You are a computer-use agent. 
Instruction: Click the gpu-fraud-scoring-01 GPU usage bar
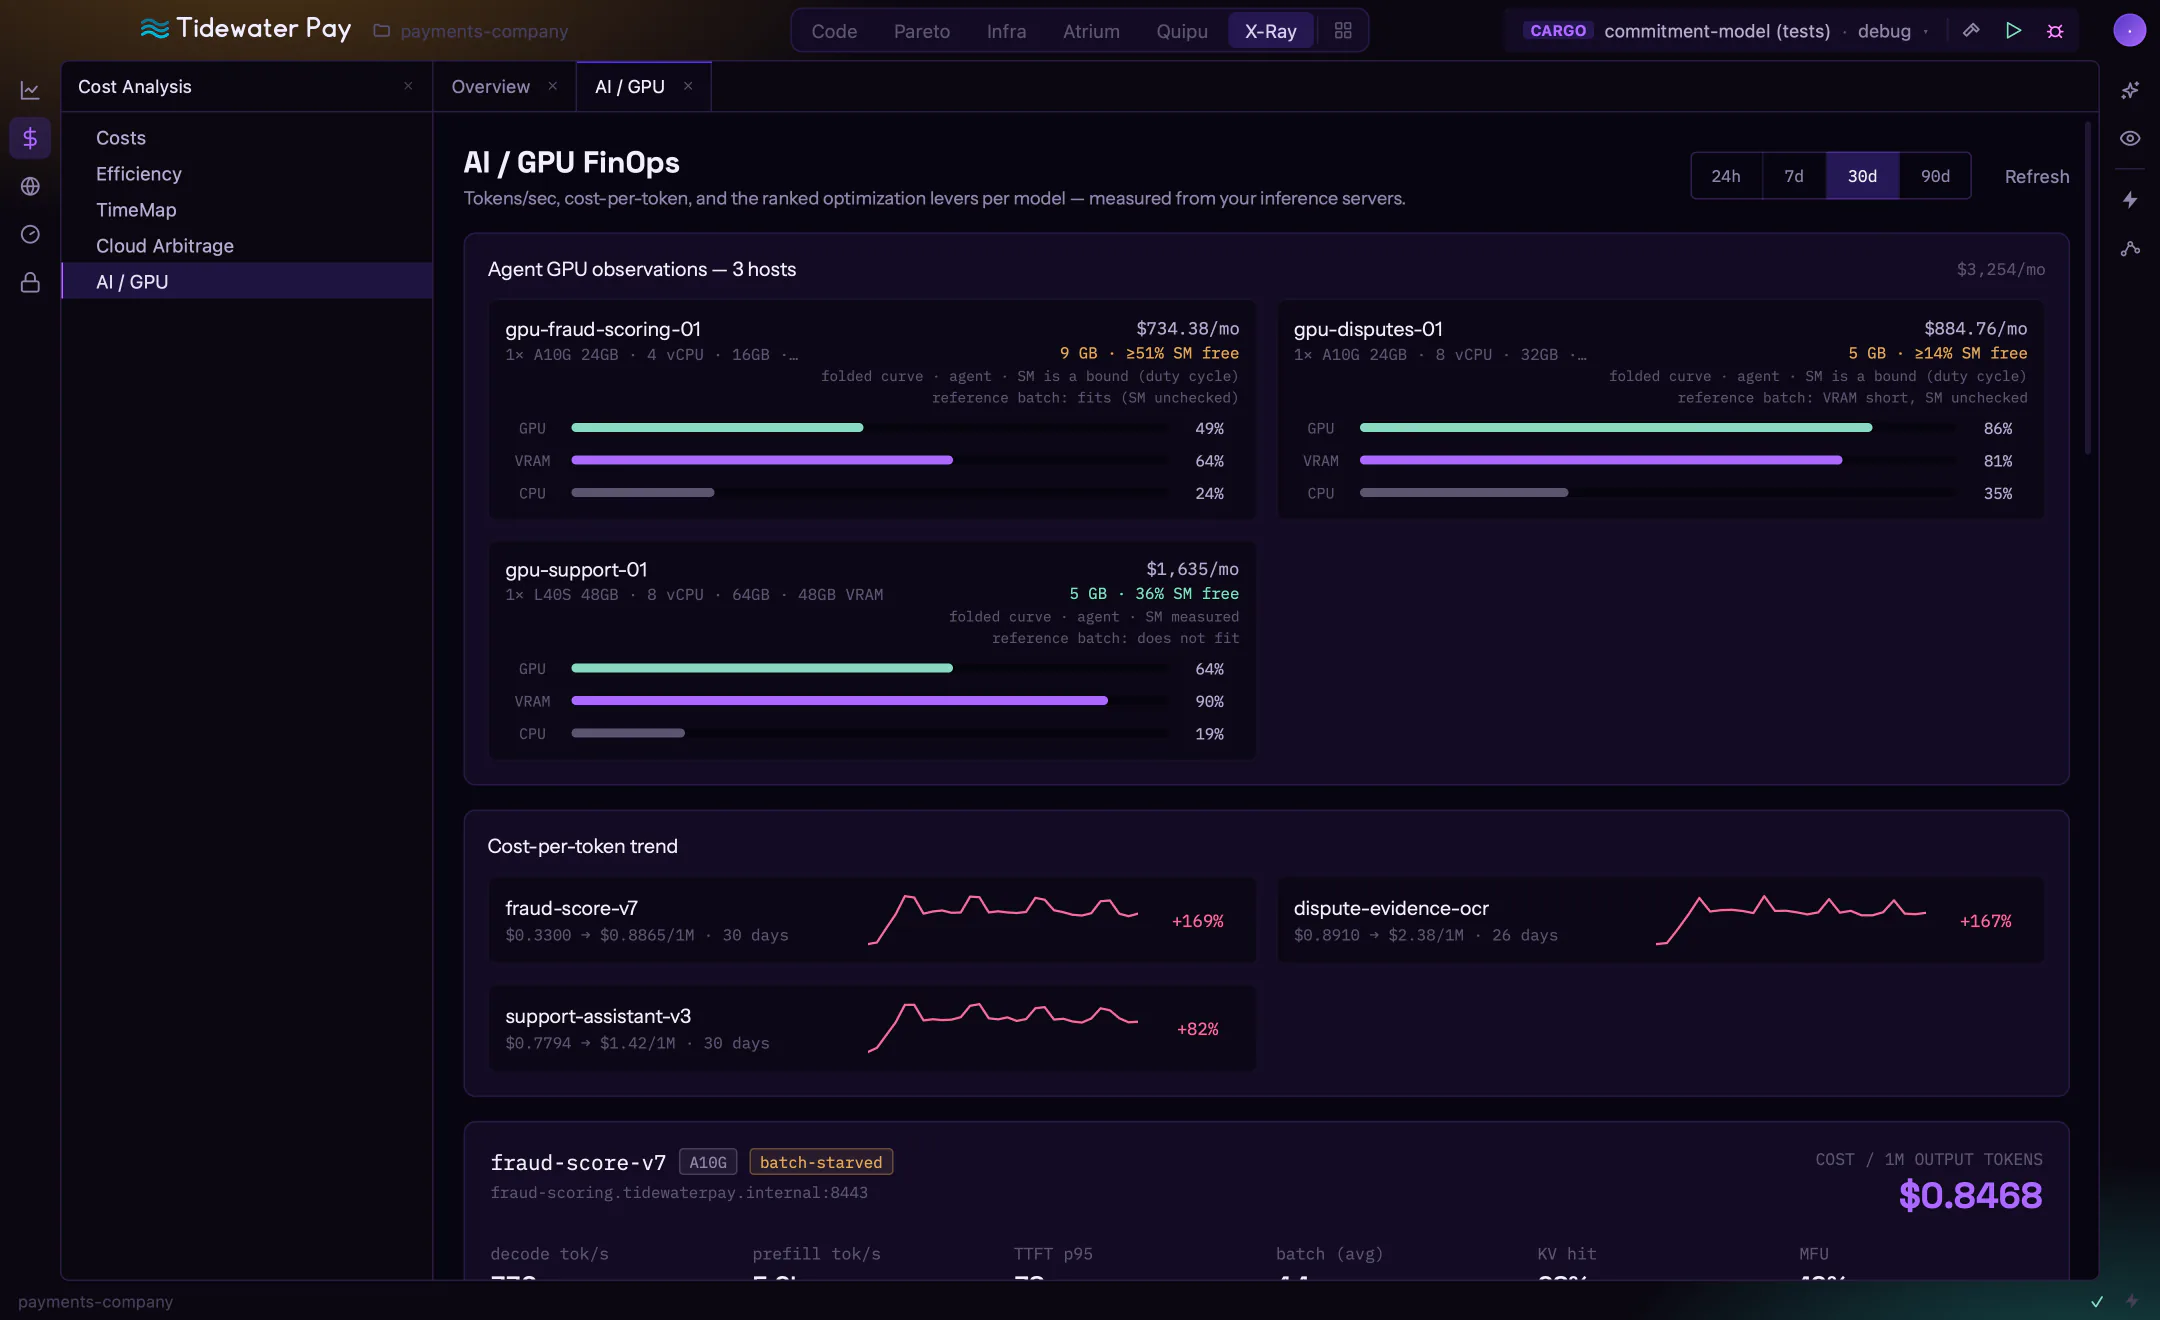pos(869,428)
